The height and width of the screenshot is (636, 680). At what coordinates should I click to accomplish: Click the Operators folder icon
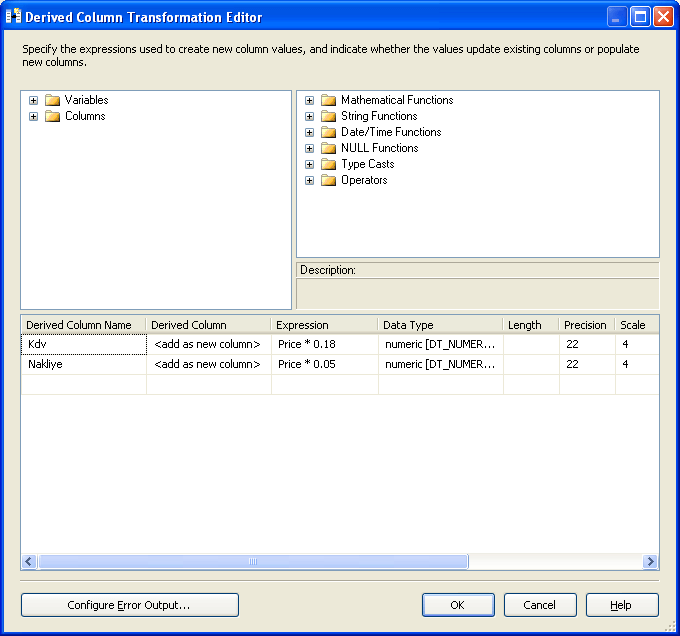click(x=328, y=181)
